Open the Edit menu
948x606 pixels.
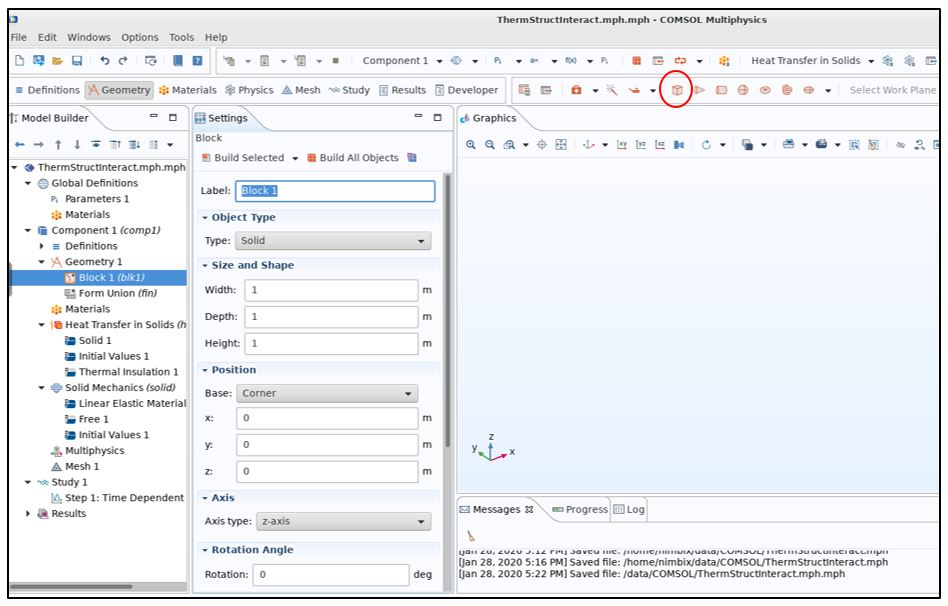pos(47,37)
